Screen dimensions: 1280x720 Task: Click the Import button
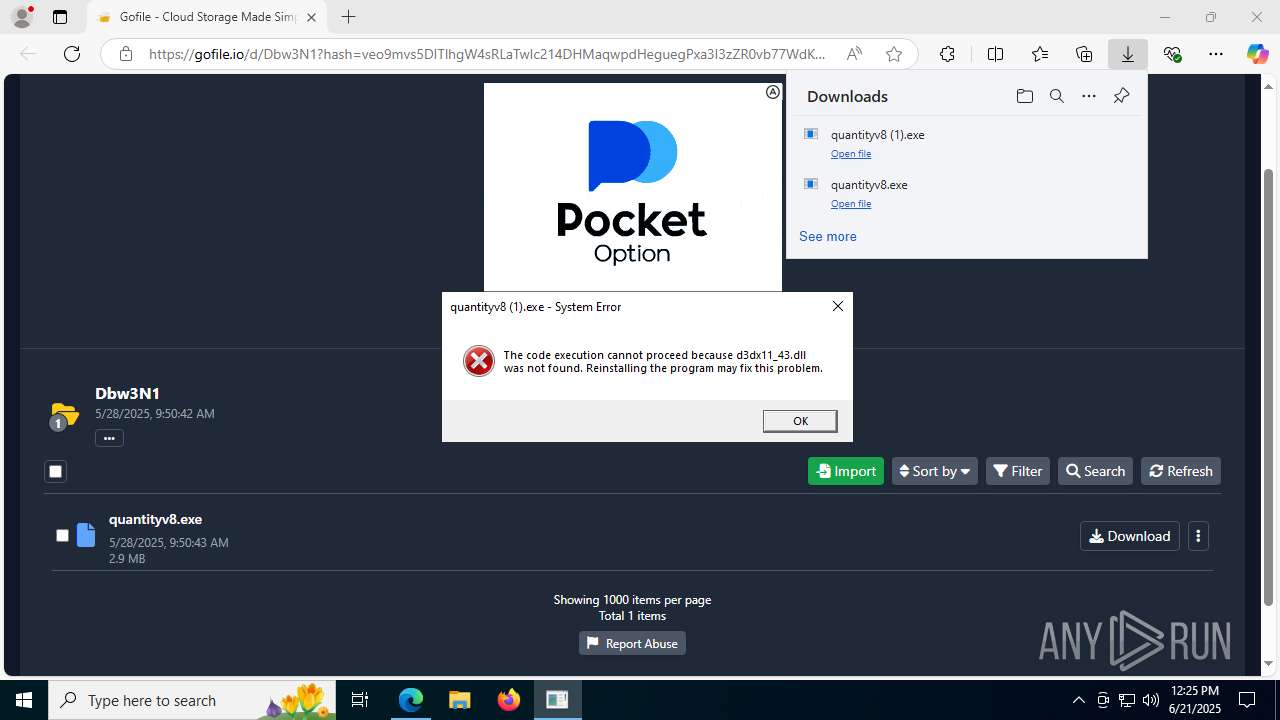[846, 471]
